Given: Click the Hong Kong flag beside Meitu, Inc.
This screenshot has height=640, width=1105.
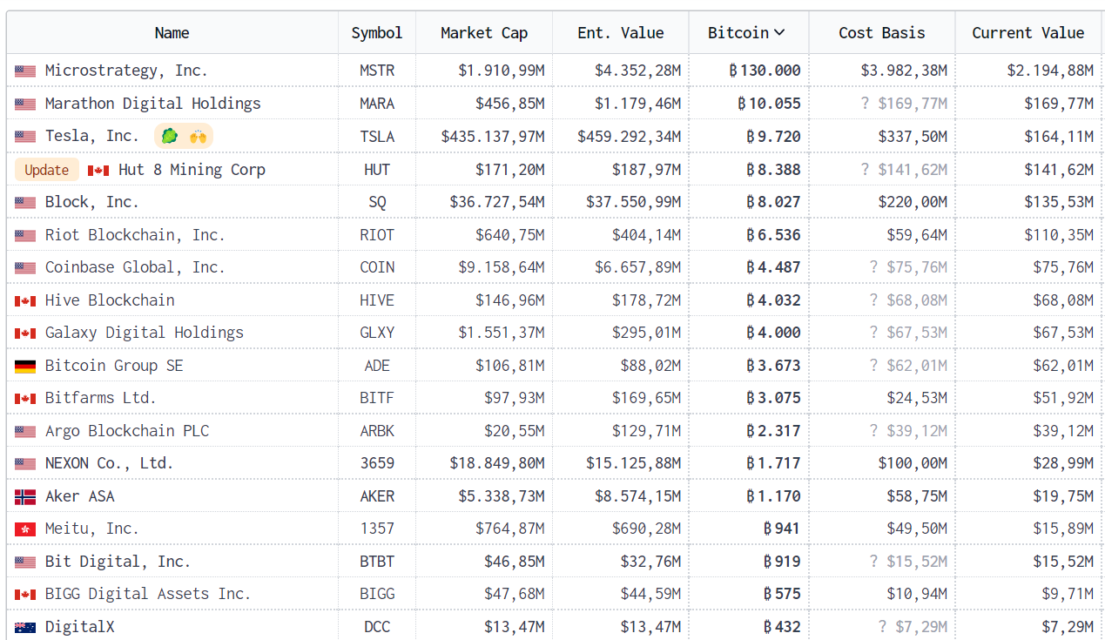Looking at the screenshot, I should (x=25, y=529).
